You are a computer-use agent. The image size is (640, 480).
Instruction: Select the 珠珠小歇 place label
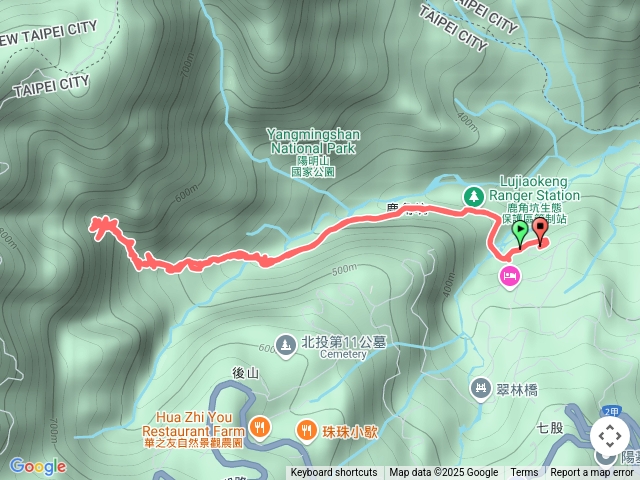[x=350, y=432]
